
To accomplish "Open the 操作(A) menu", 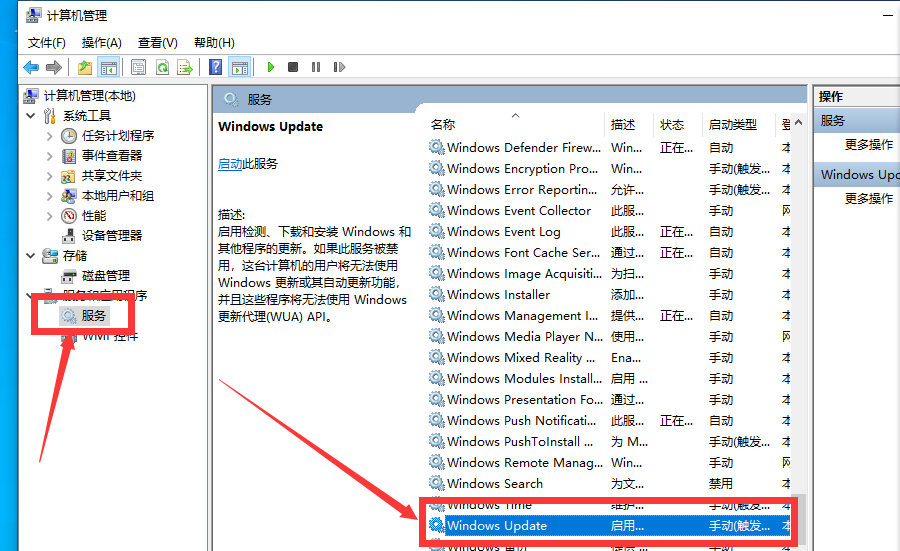I will pos(101,42).
